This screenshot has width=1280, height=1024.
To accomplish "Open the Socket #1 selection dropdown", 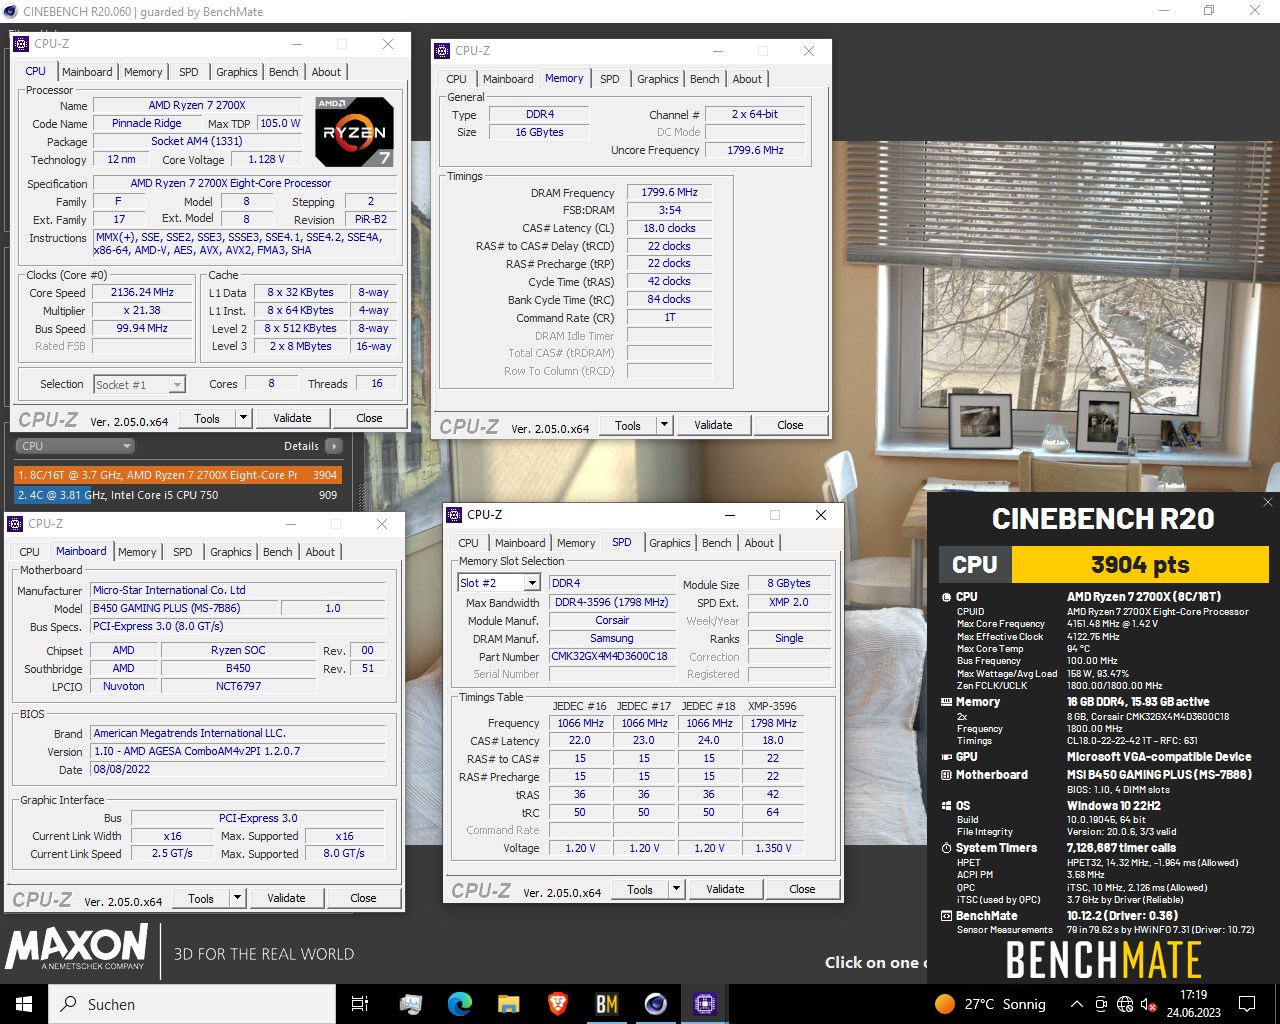I will 139,384.
